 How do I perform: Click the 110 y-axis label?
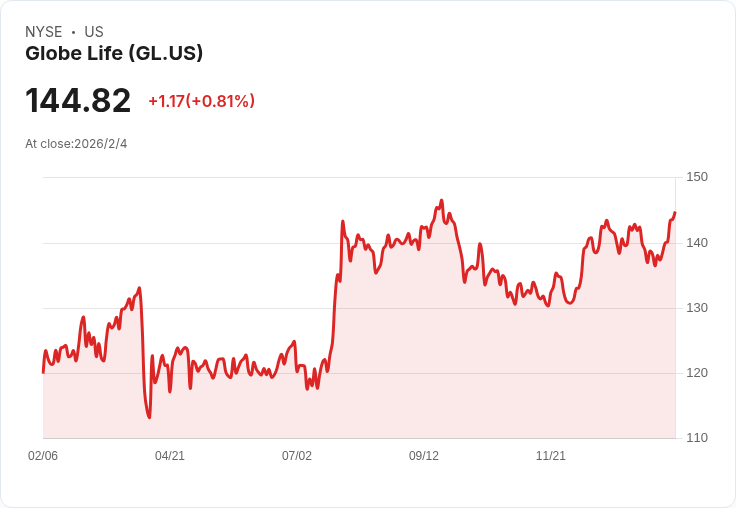coord(697,438)
